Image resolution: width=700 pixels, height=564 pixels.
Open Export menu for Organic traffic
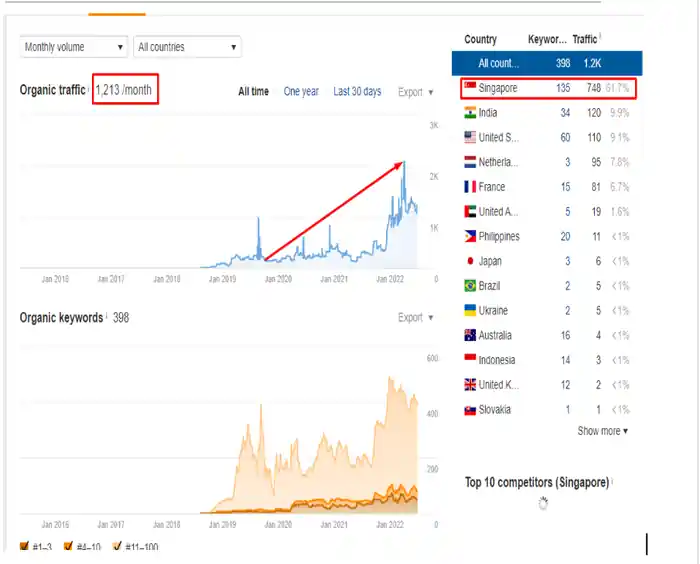(416, 92)
